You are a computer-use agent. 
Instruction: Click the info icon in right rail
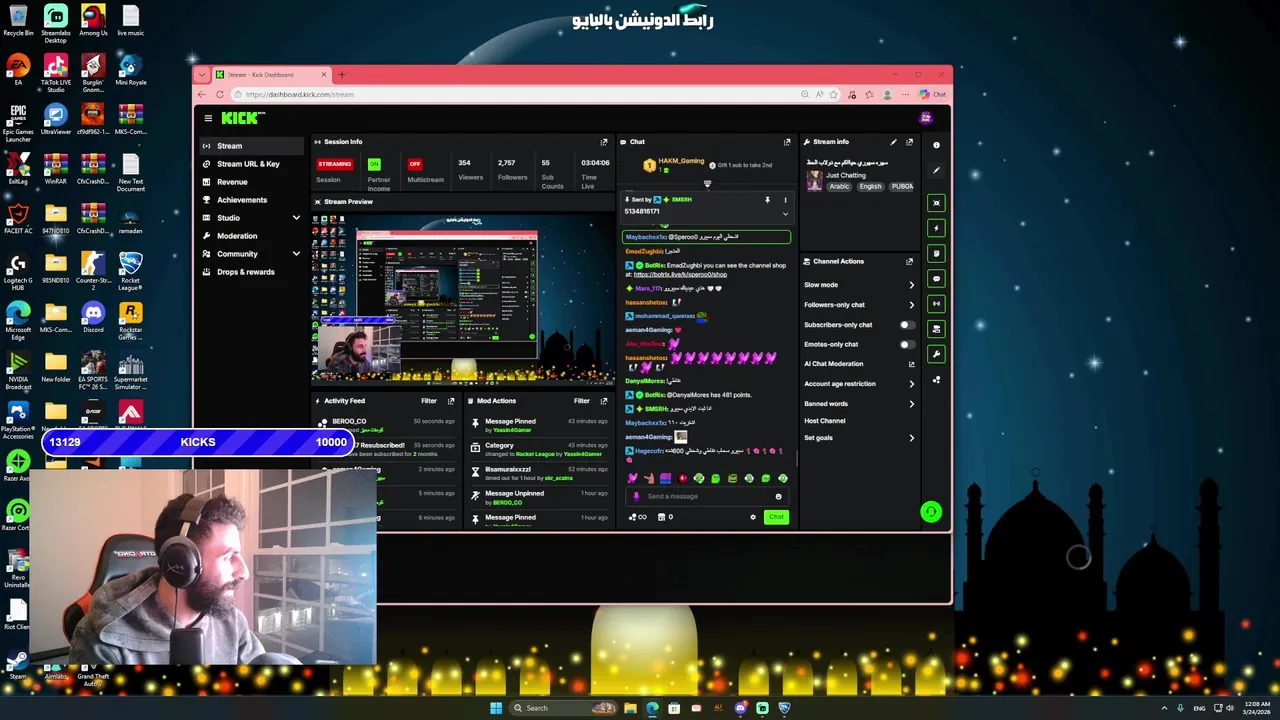[x=936, y=145]
